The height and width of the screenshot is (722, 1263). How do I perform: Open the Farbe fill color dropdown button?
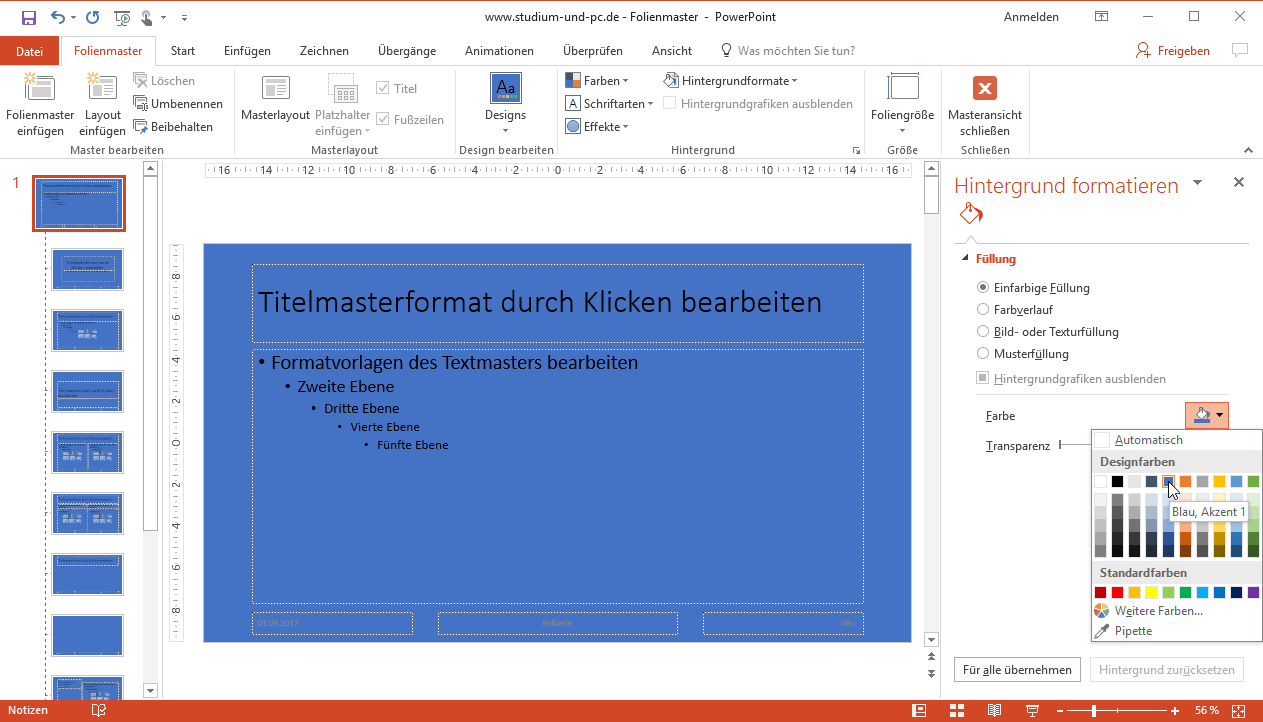[1206, 415]
